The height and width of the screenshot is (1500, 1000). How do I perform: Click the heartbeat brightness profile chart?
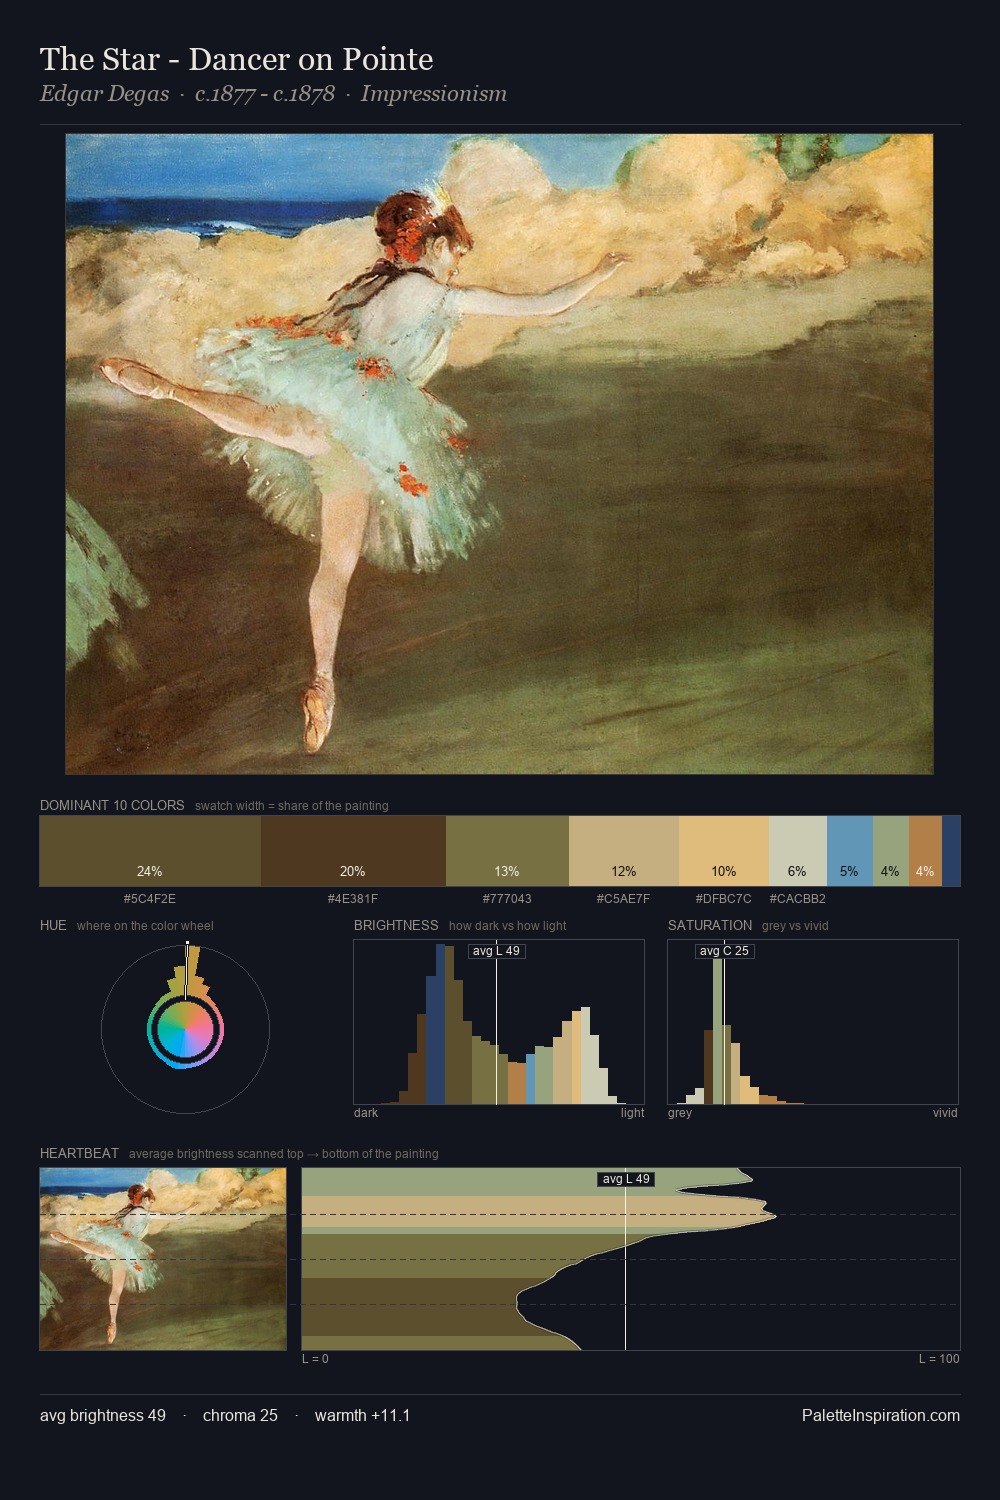click(x=631, y=1259)
